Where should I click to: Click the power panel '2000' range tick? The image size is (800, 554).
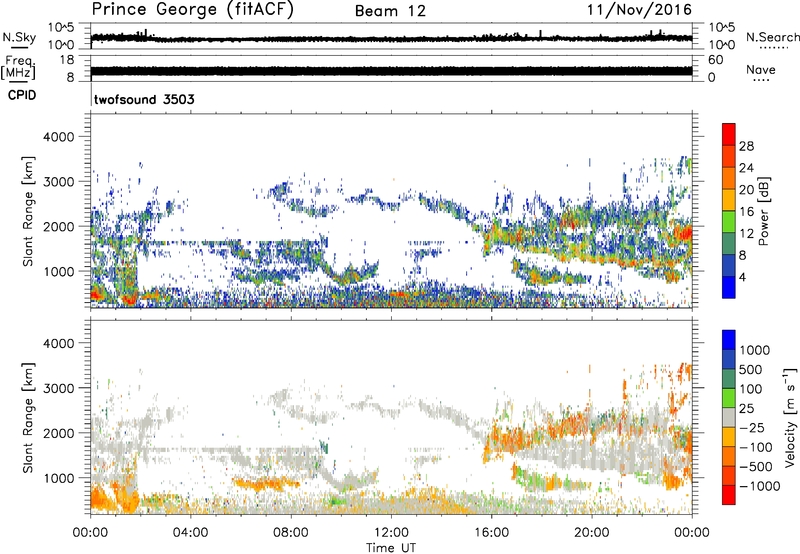[x=58, y=226]
